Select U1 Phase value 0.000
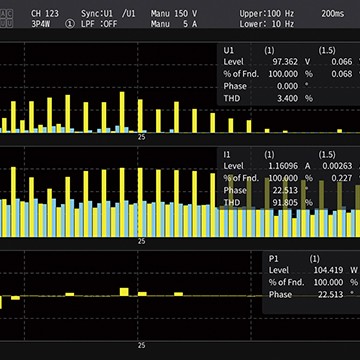The width and height of the screenshot is (360, 360). (x=287, y=86)
